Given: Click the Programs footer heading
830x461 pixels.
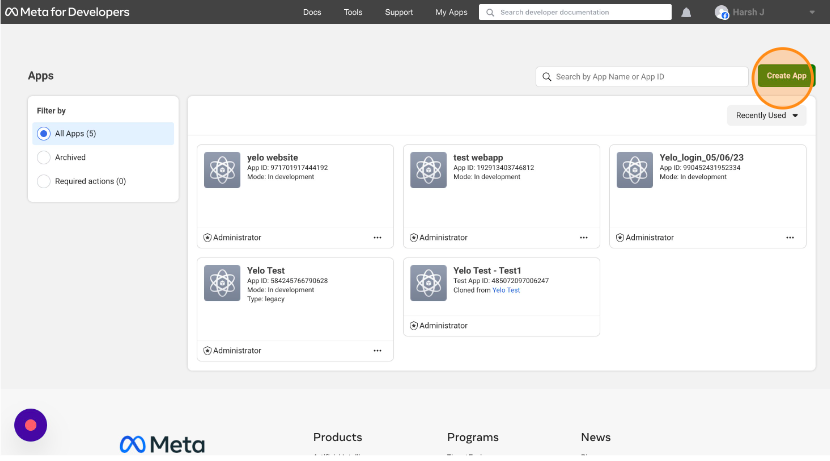Looking at the screenshot, I should 473,437.
